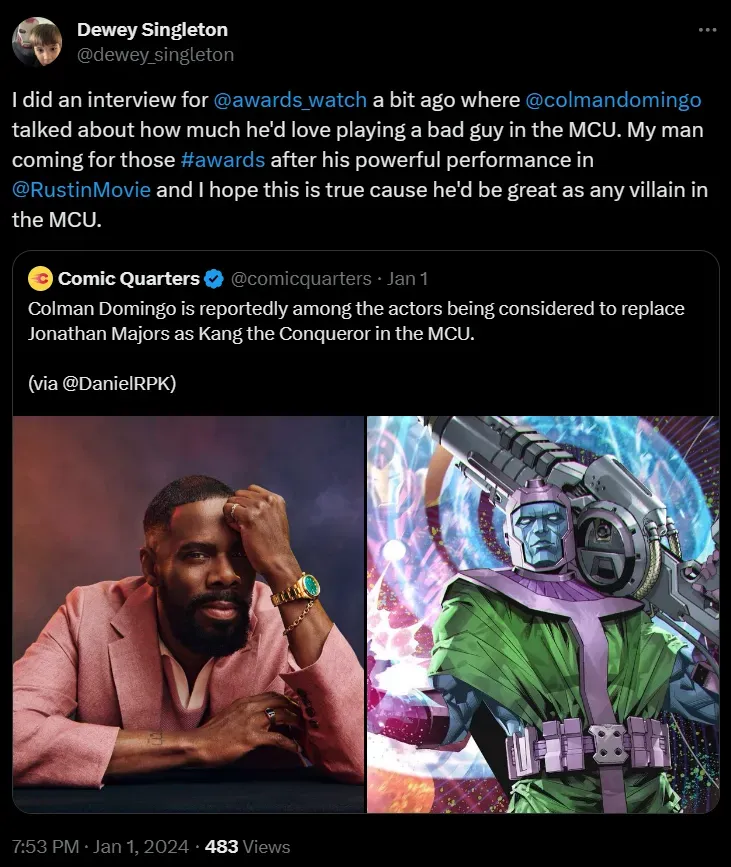731x867 pixels.
Task: Open the #awards hashtag
Action: click(223, 160)
